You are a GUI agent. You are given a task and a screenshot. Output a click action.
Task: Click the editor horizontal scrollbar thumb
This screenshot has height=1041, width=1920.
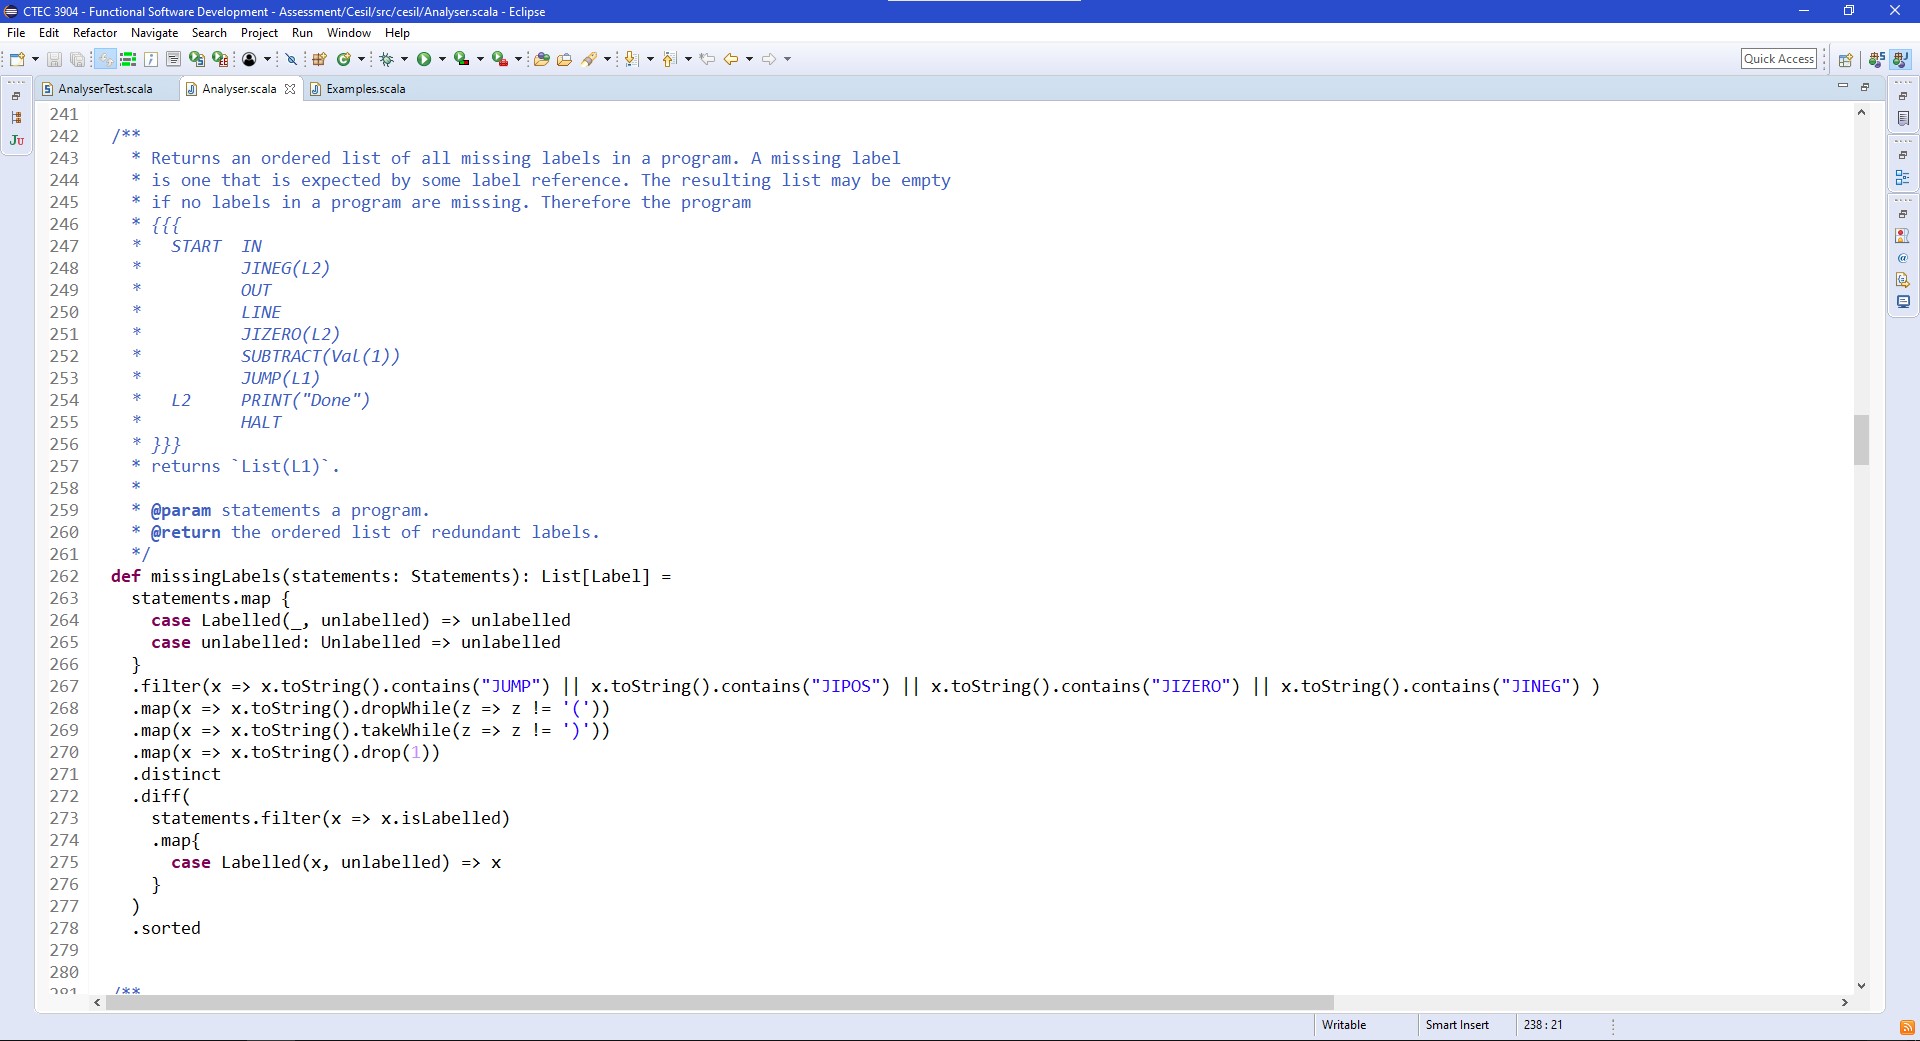pos(719,1002)
